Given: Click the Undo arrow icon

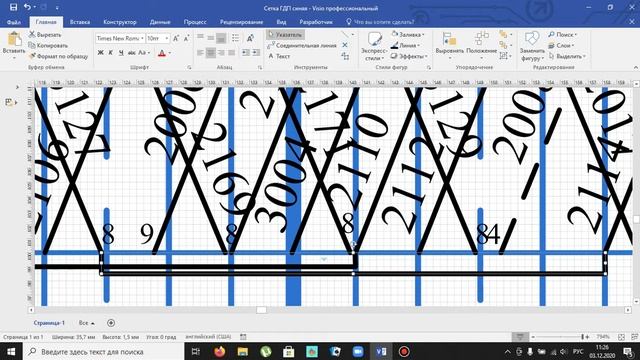Looking at the screenshot, I should 27,7.
